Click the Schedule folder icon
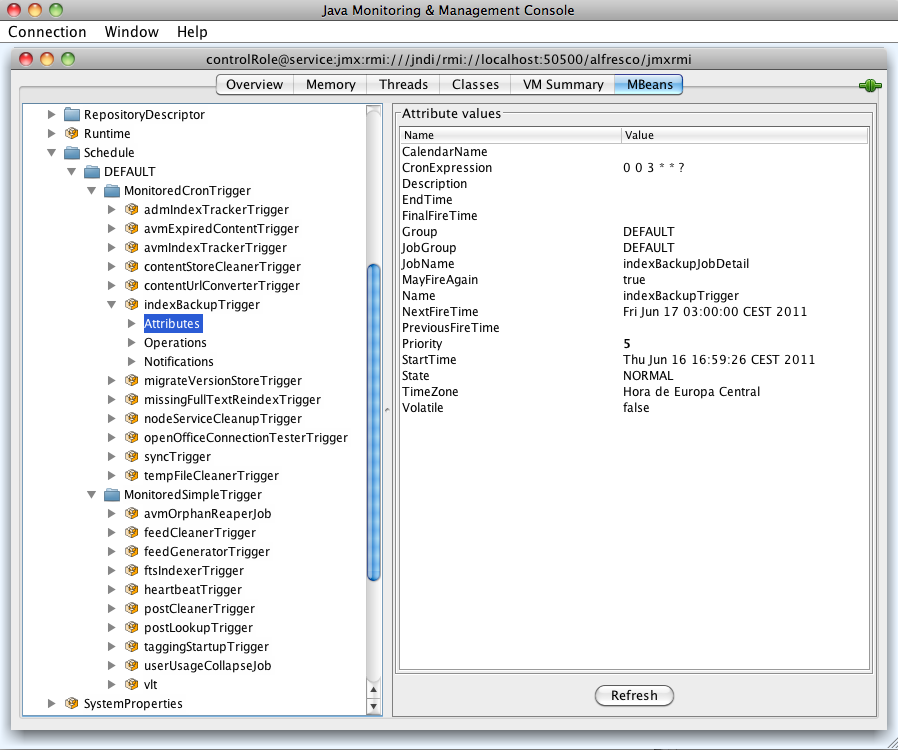This screenshot has width=898, height=750. [x=72, y=152]
